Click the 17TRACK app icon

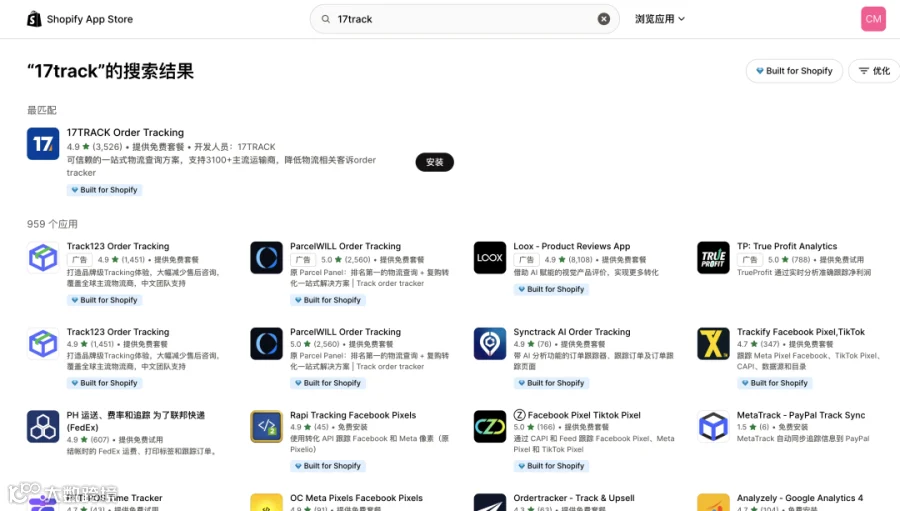43,144
